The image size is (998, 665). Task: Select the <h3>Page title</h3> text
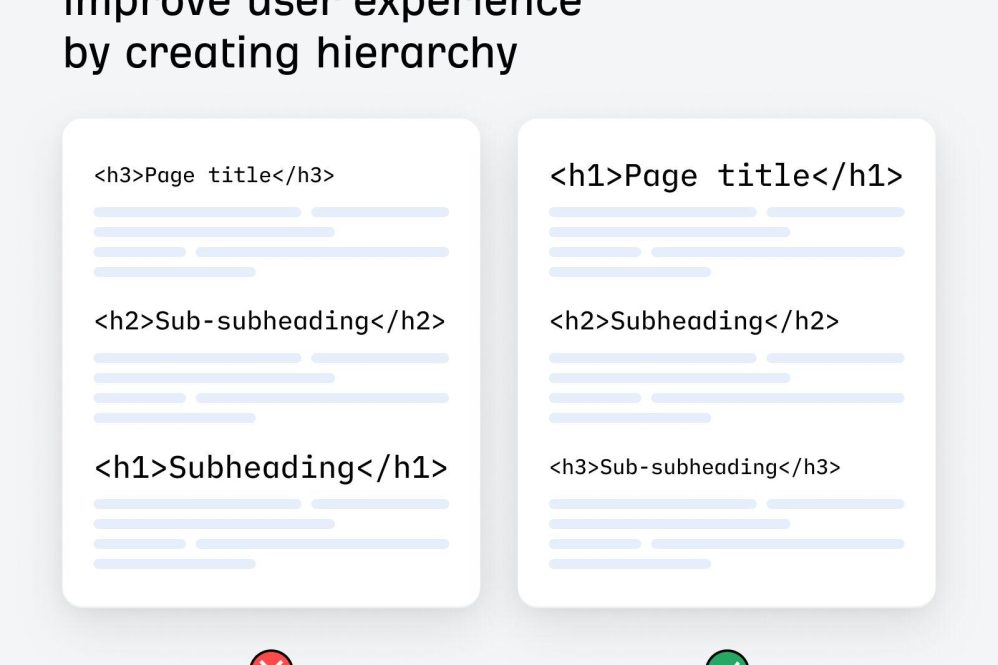[214, 176]
